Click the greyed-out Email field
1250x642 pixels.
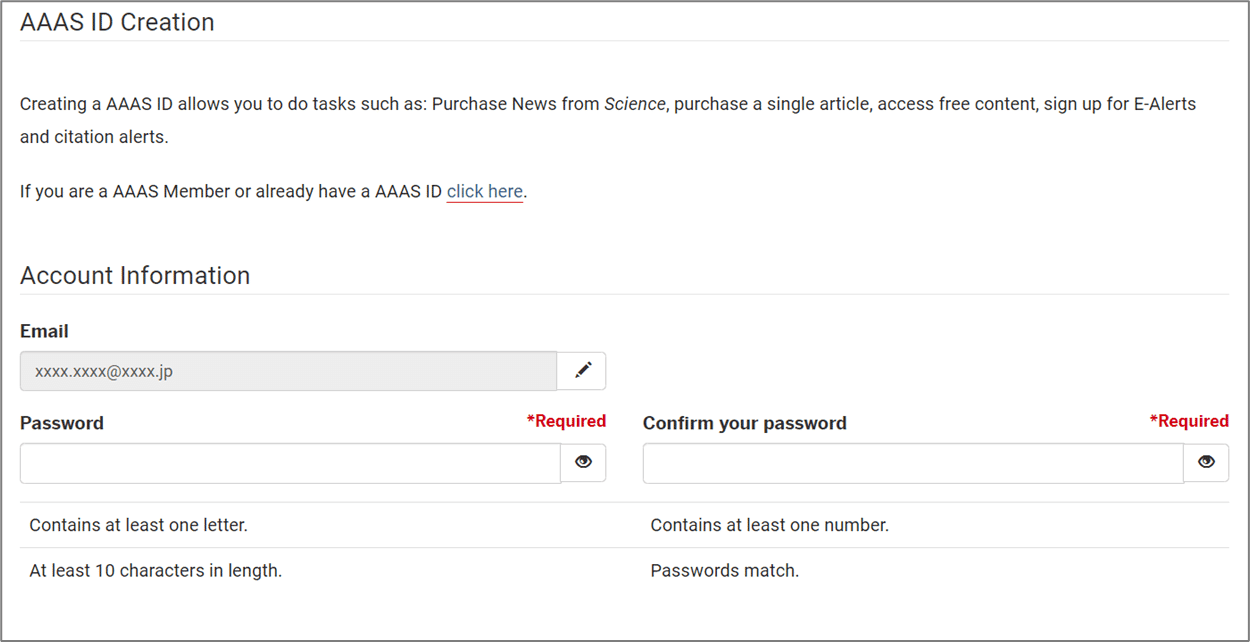tap(288, 371)
